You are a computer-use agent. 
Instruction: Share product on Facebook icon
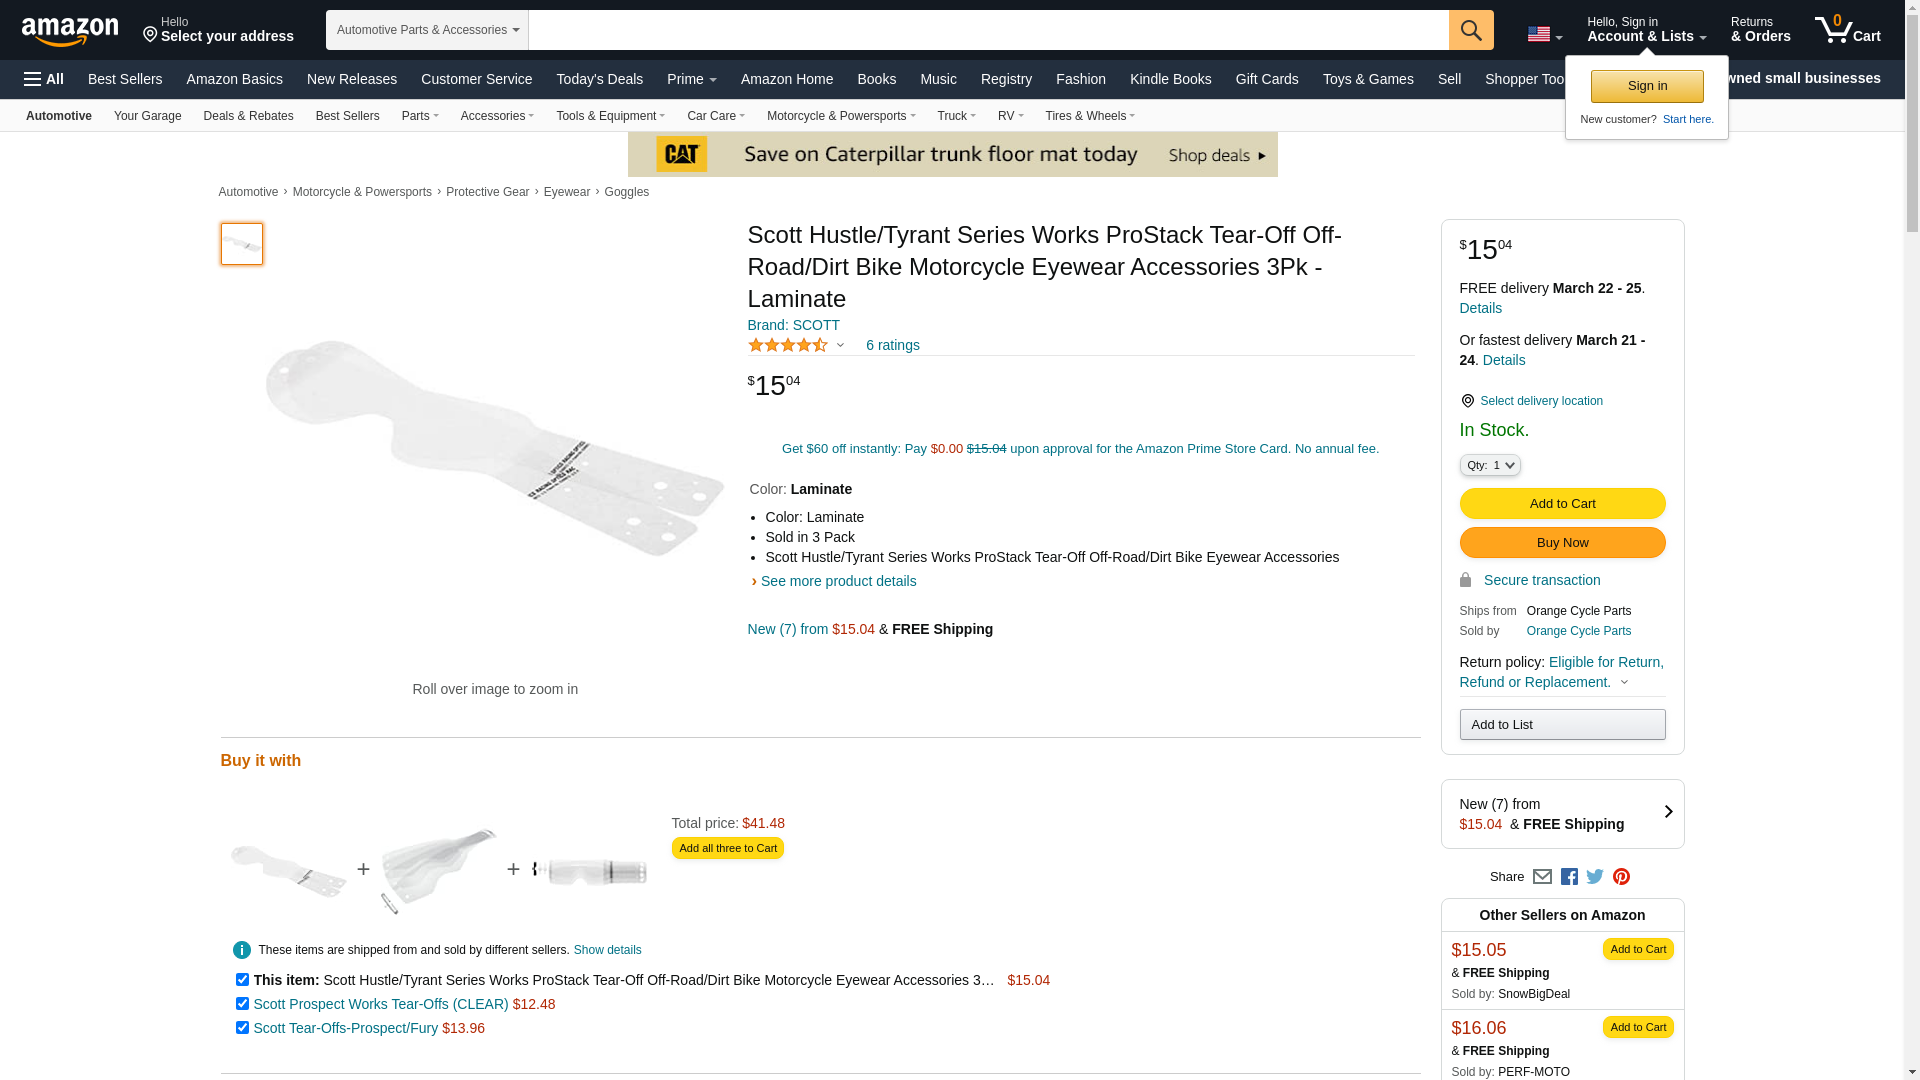pyautogui.click(x=1569, y=877)
